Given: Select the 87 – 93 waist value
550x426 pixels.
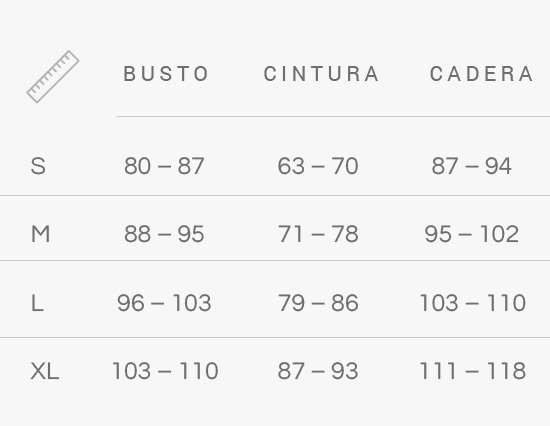Looking at the screenshot, I should coord(318,371).
